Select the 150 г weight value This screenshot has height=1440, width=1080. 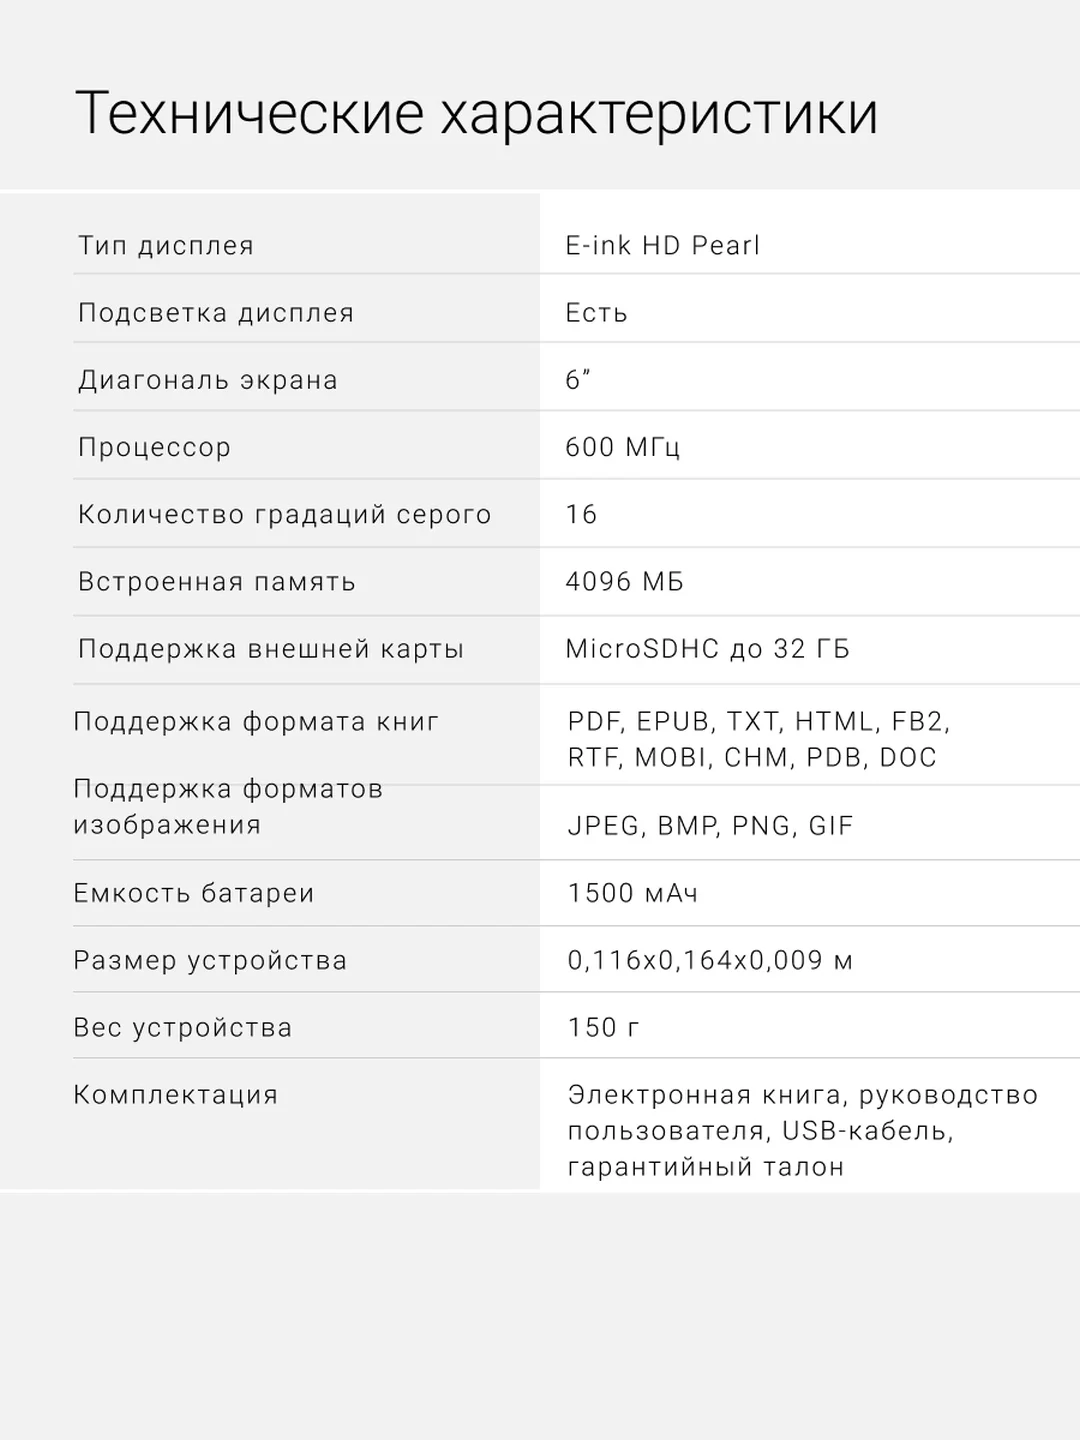[604, 1028]
